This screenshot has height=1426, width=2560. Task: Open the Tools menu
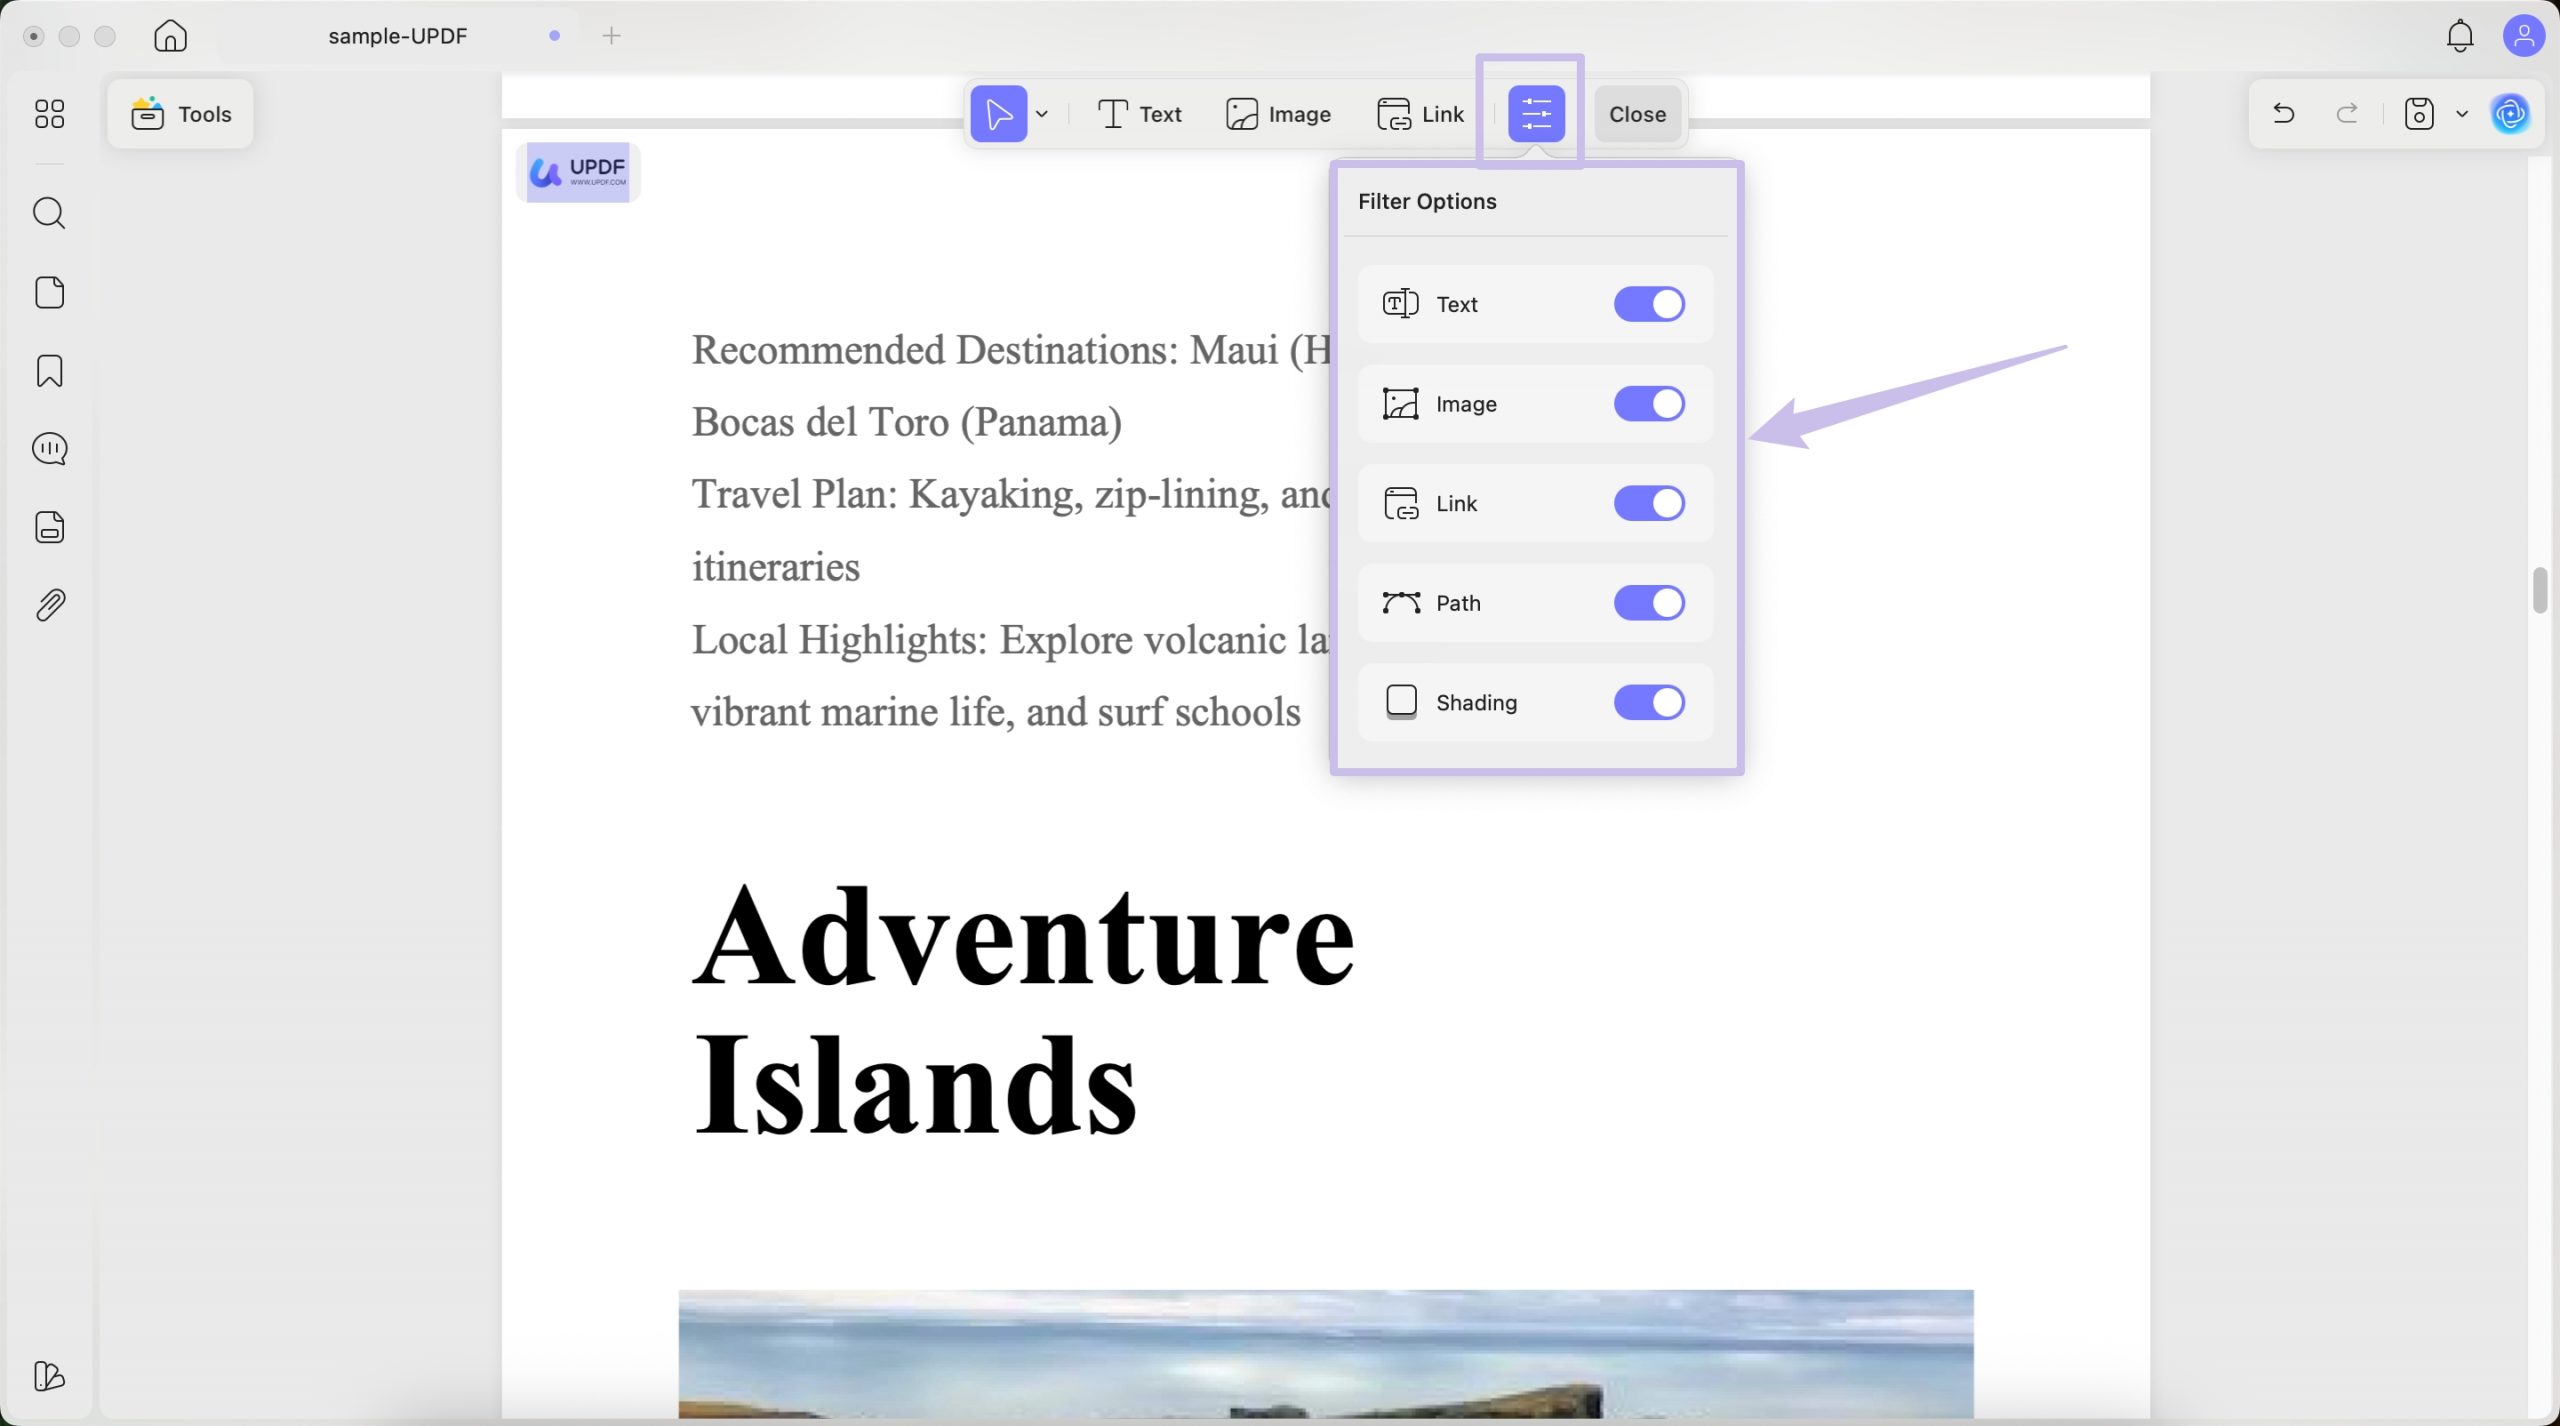coord(179,113)
